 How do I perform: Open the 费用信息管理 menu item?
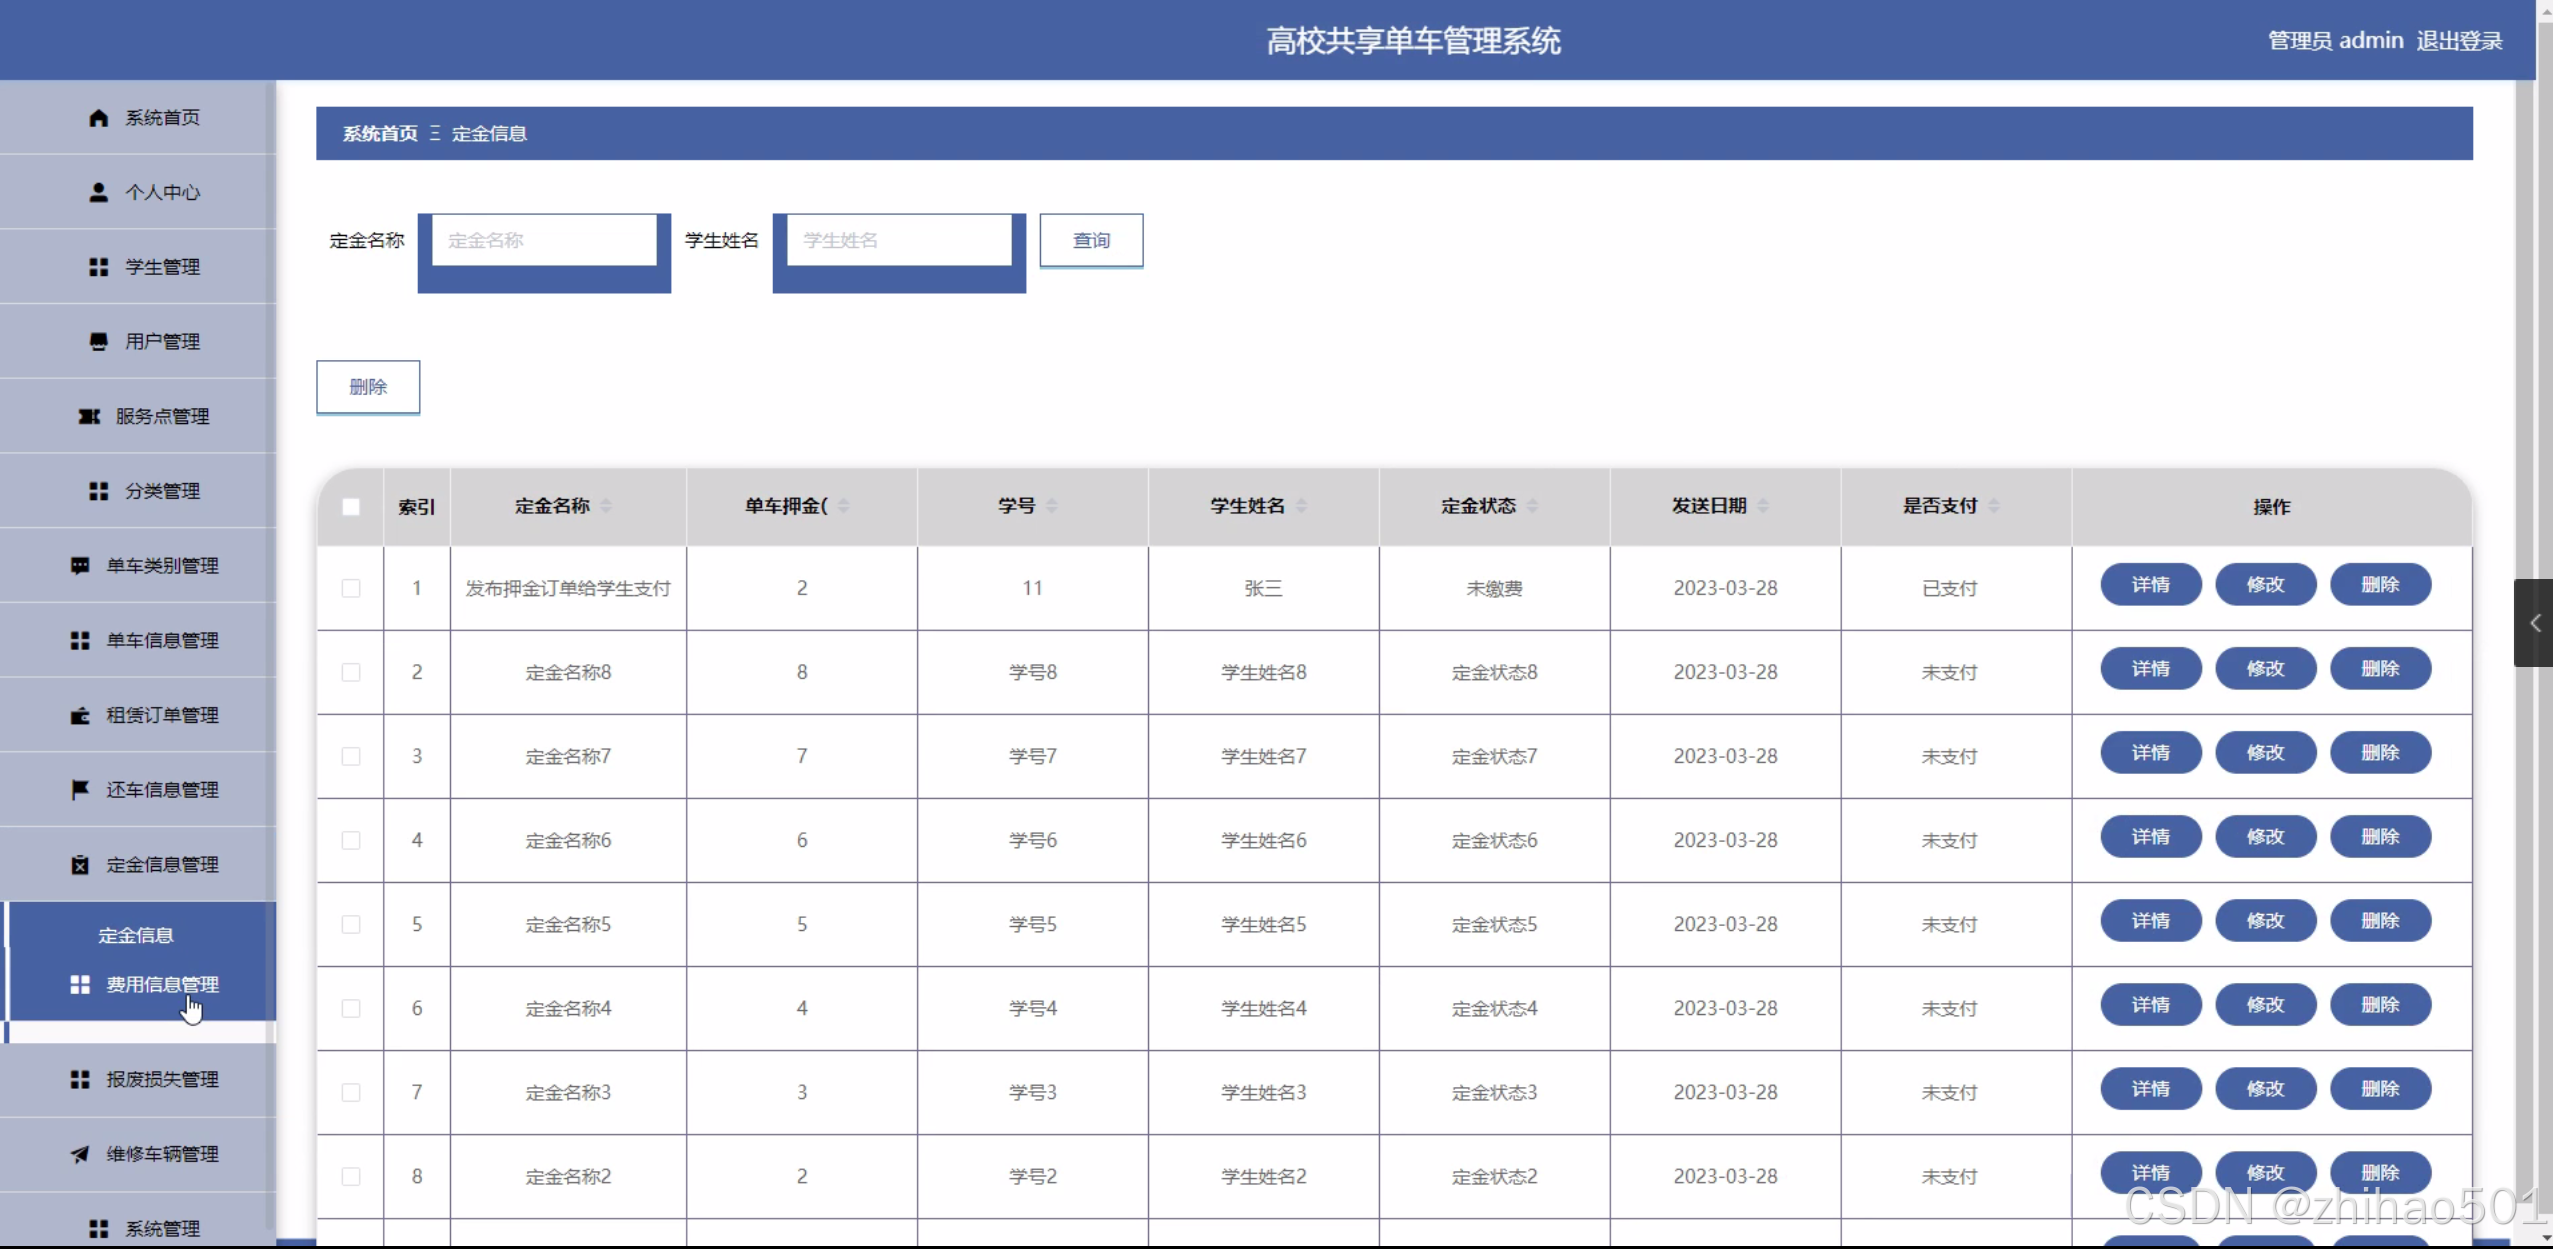(162, 985)
